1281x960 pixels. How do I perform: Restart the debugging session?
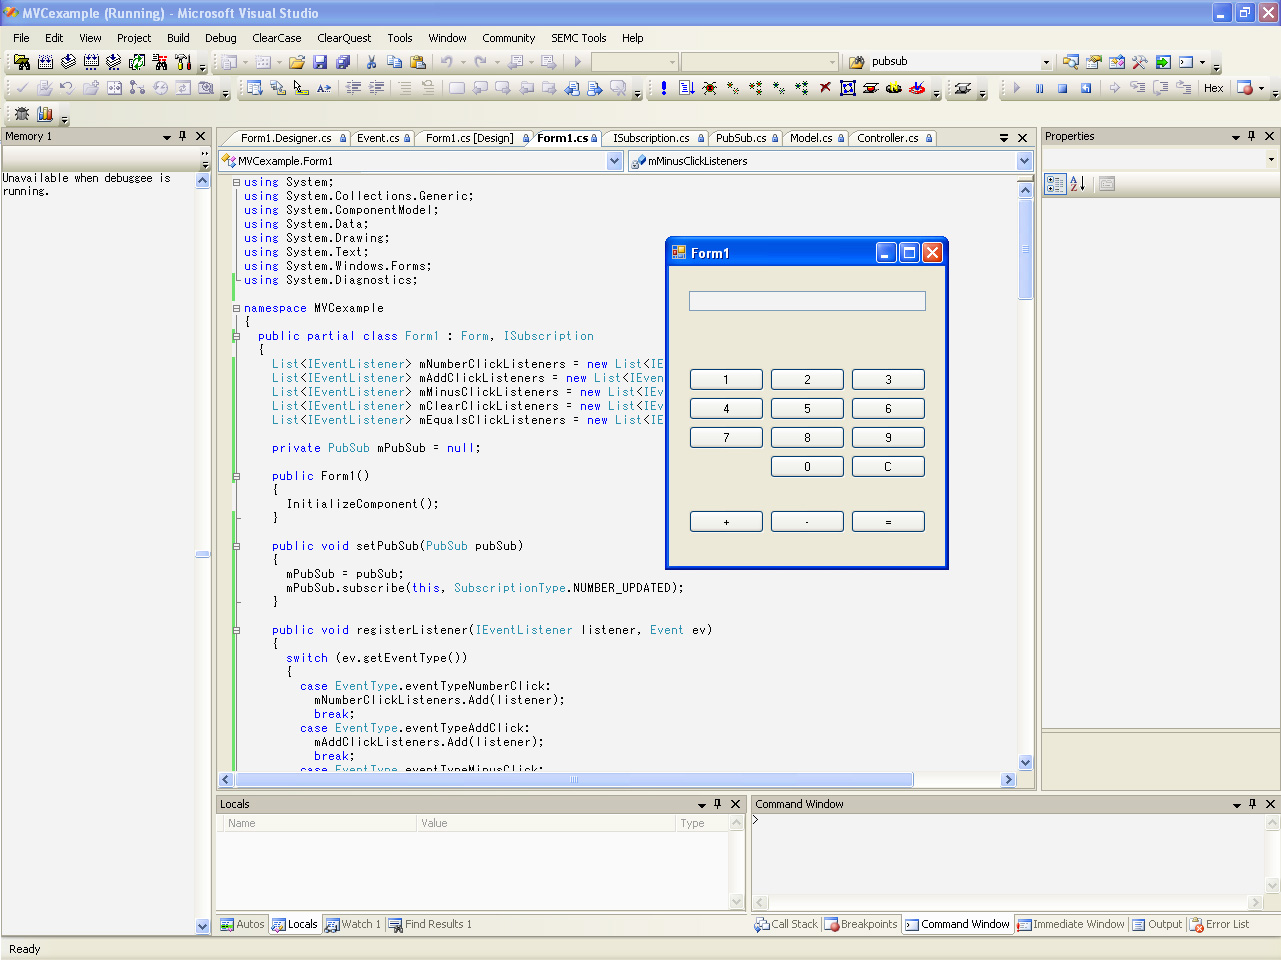(1086, 88)
